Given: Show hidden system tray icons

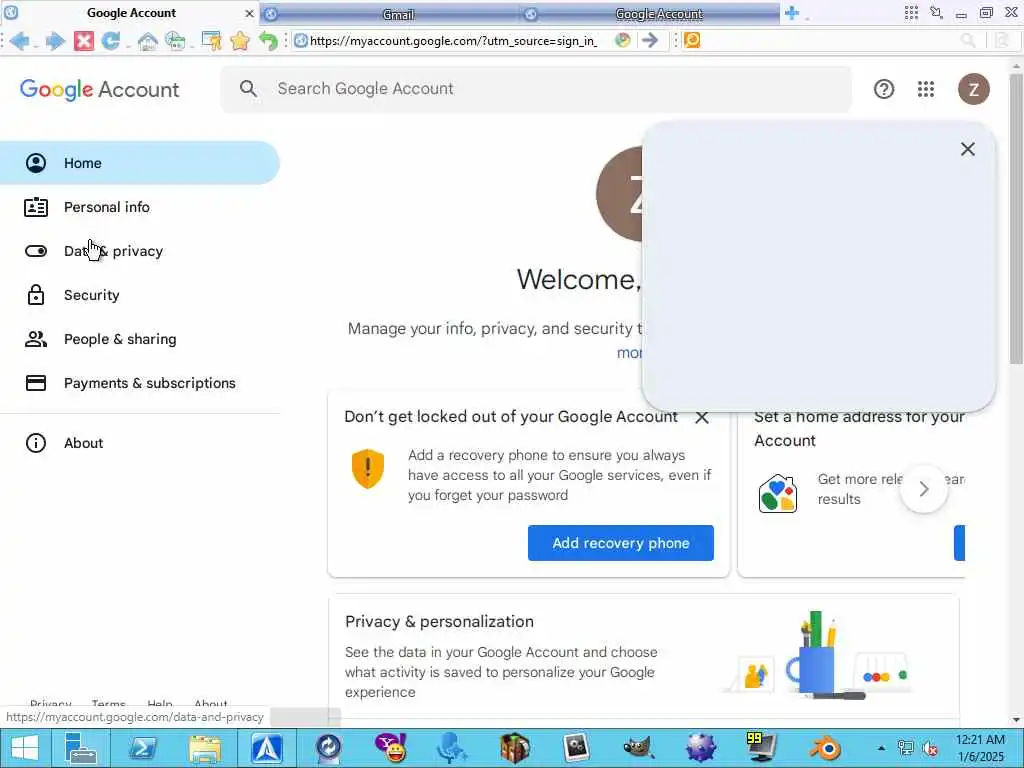Looking at the screenshot, I should [881, 748].
